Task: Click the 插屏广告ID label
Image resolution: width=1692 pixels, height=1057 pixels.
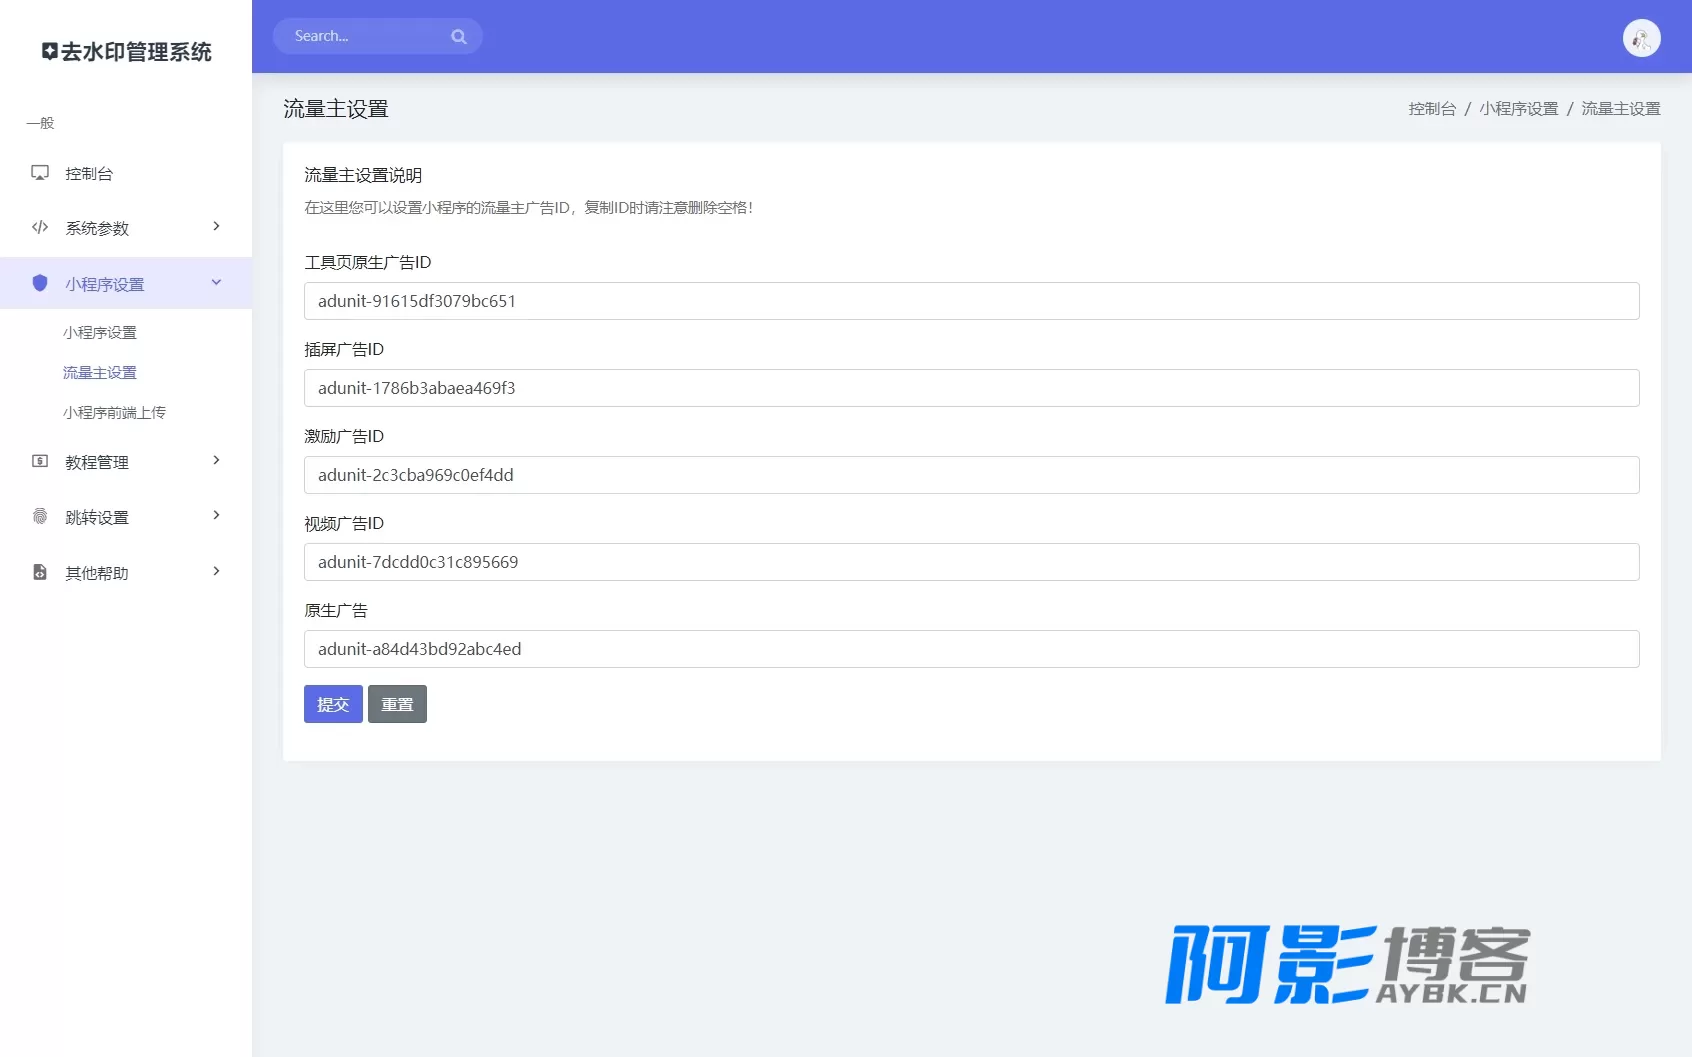Action: pos(344,349)
